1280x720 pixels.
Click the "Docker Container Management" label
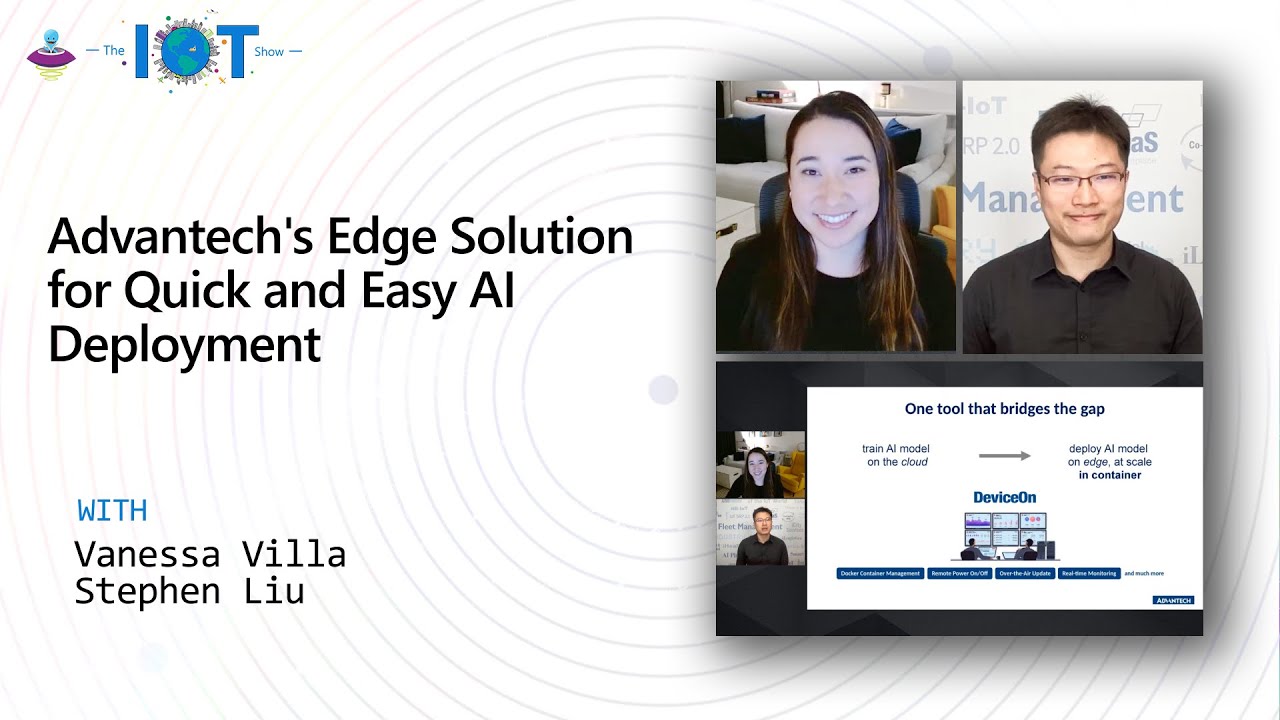tap(880, 574)
